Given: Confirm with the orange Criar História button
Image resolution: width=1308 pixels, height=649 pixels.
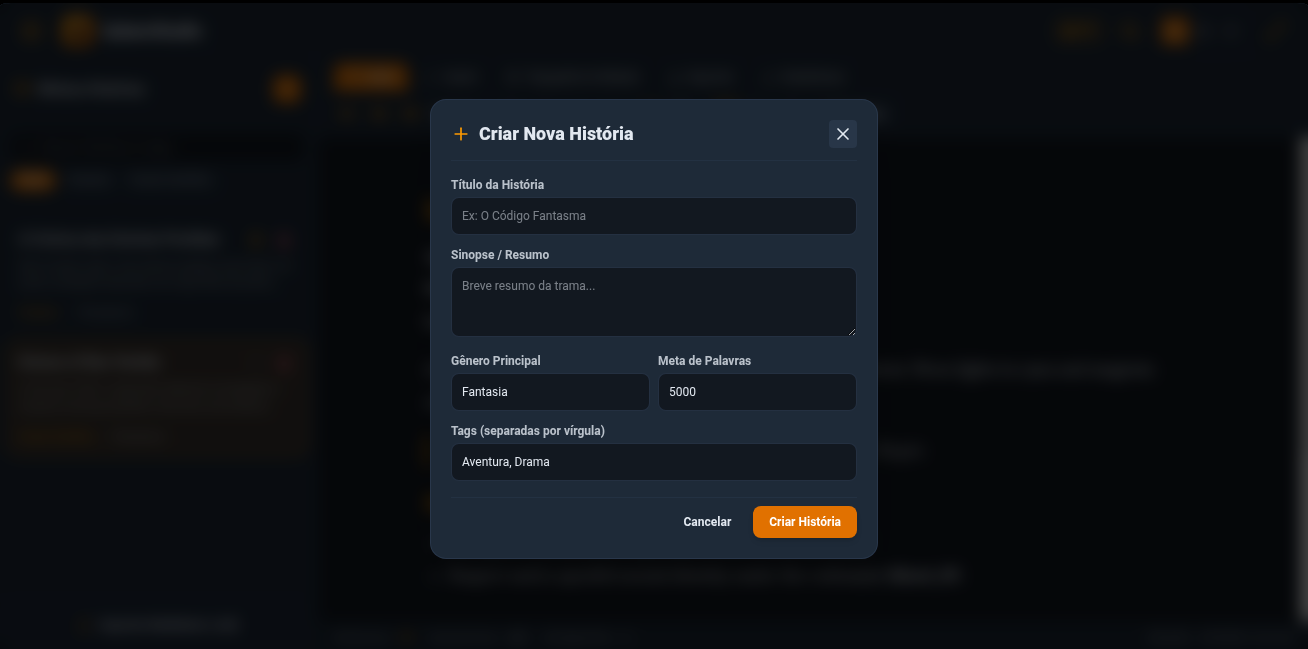Looking at the screenshot, I should (805, 522).
